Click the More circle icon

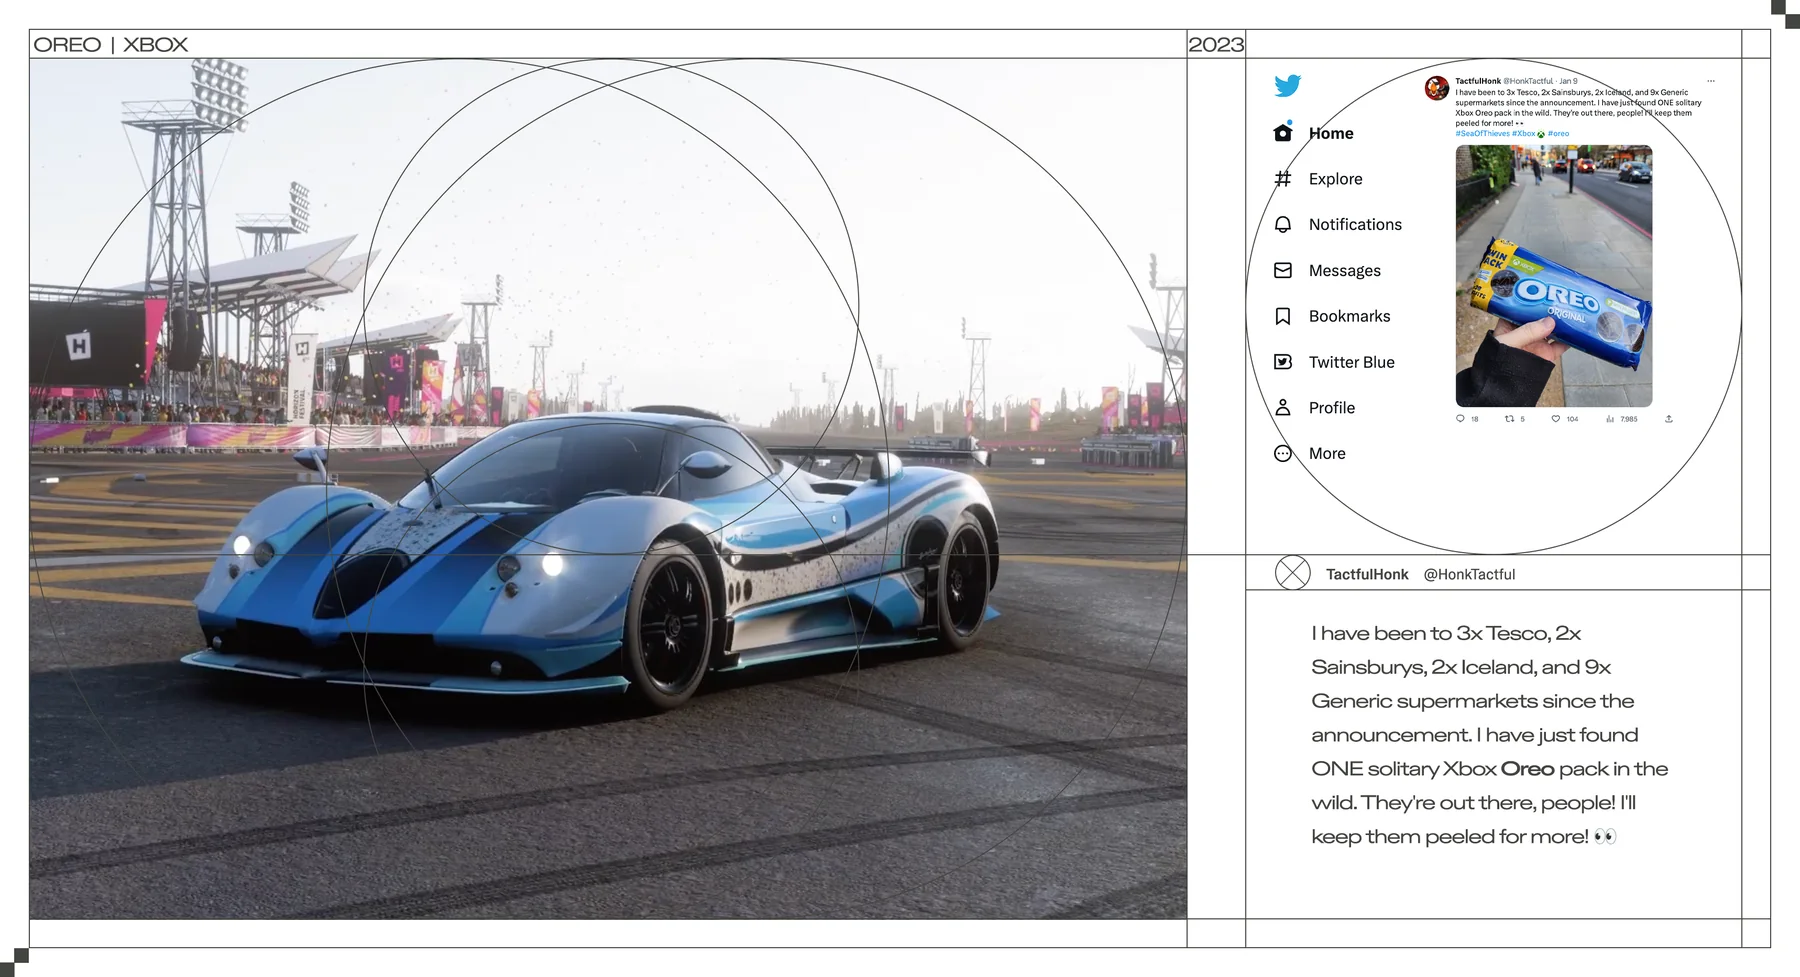pyautogui.click(x=1283, y=453)
